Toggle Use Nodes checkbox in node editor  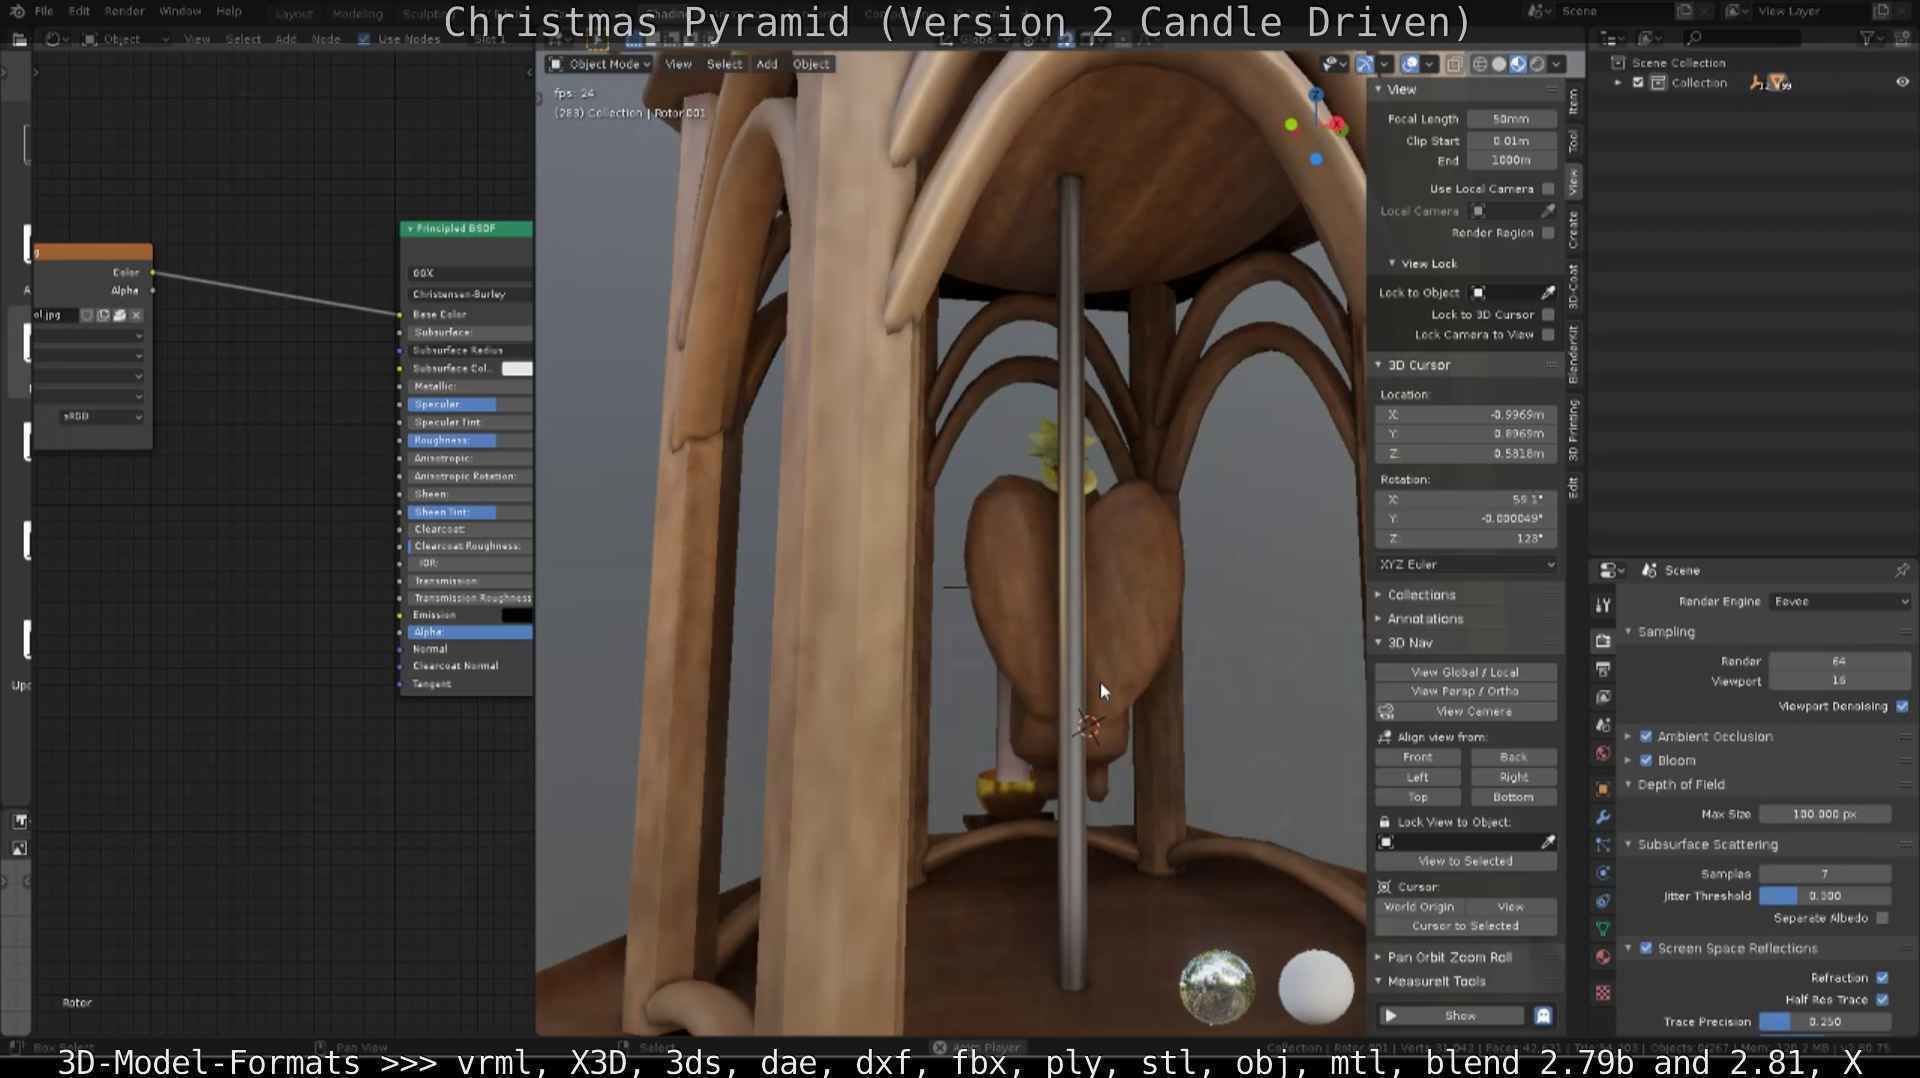(363, 39)
